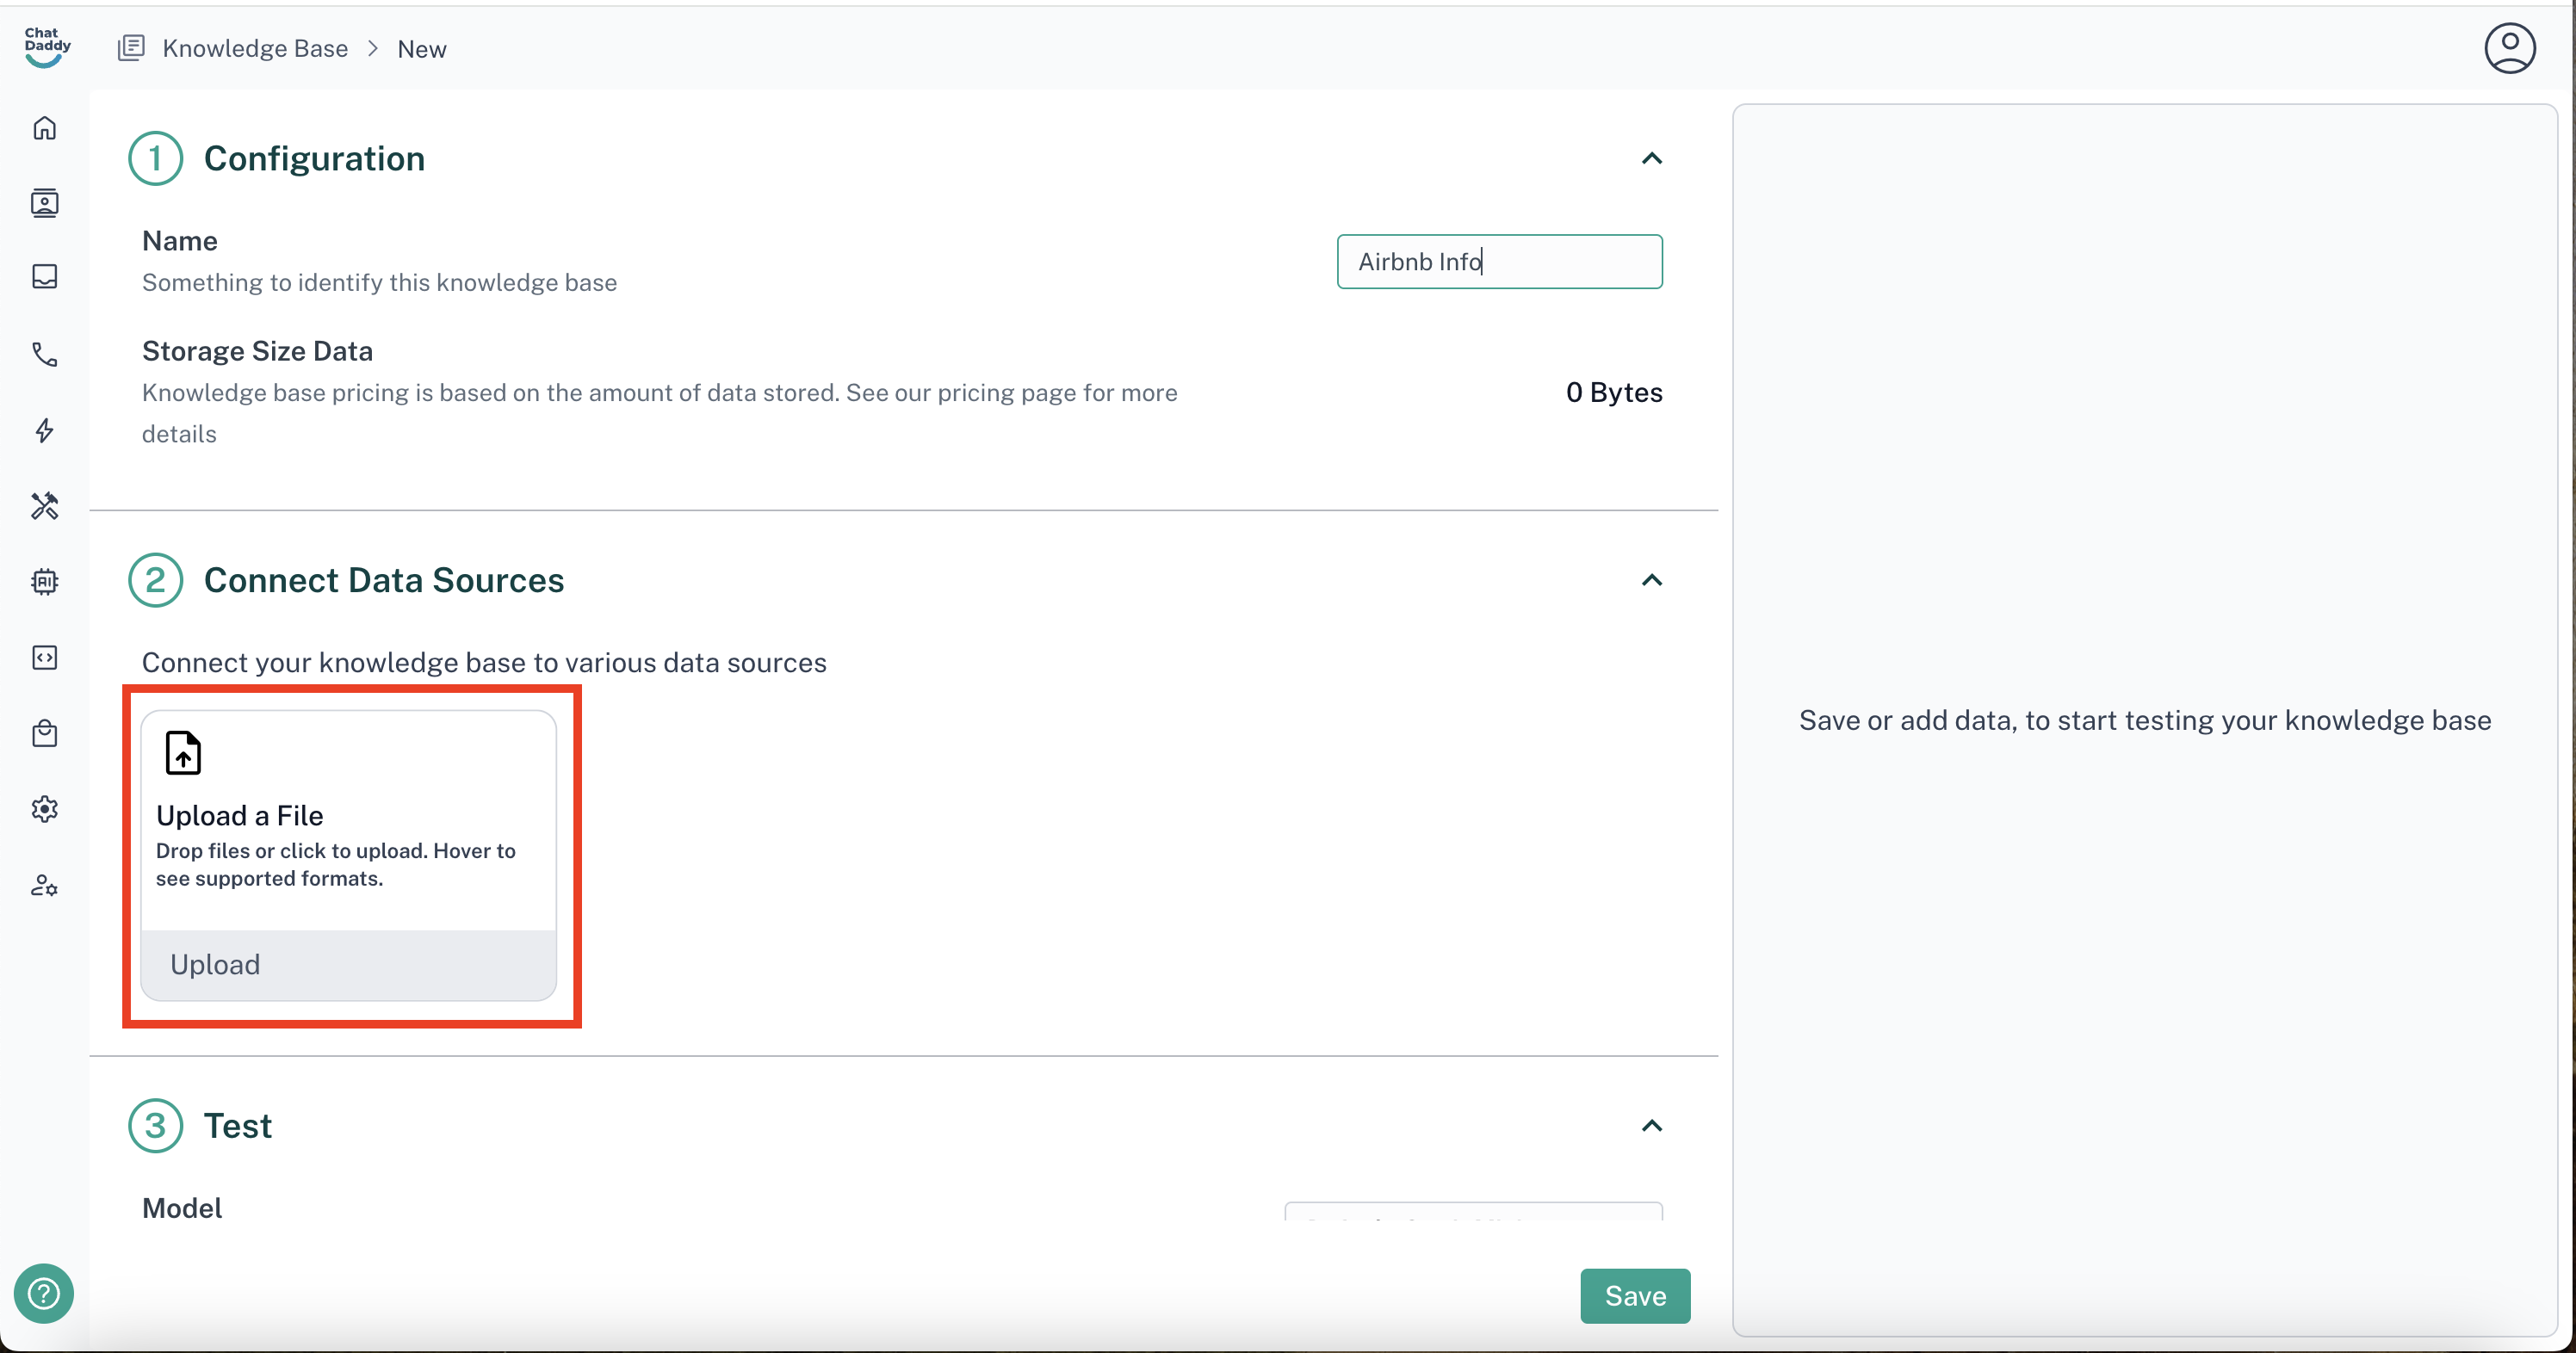The width and height of the screenshot is (2576, 1353).
Task: Open the AI chip sidebar icon
Action: [x=44, y=582]
